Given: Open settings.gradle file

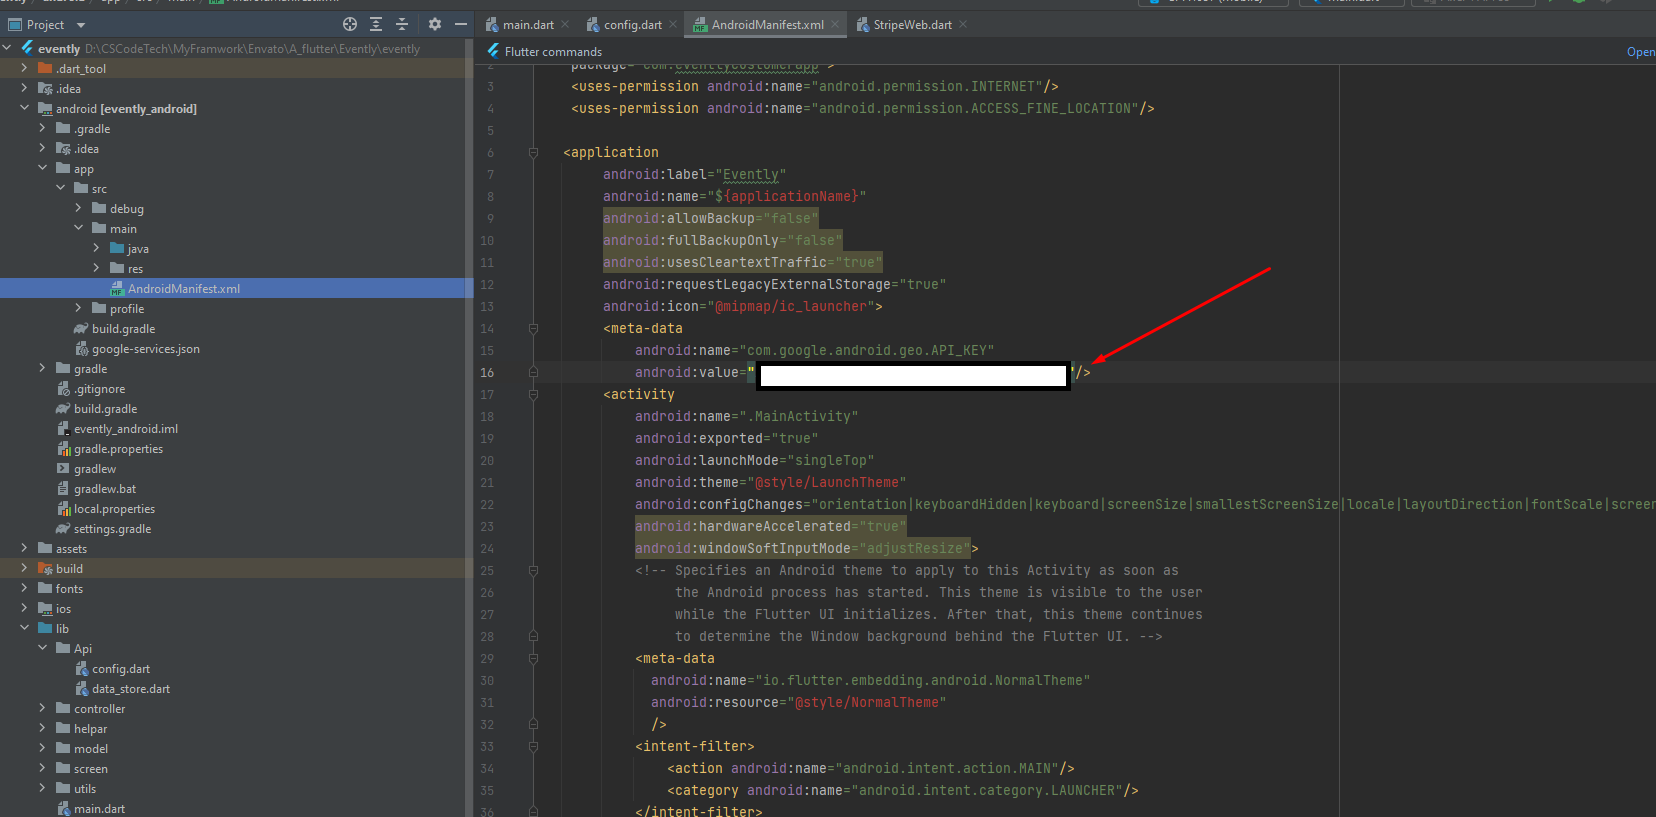Looking at the screenshot, I should tap(112, 529).
